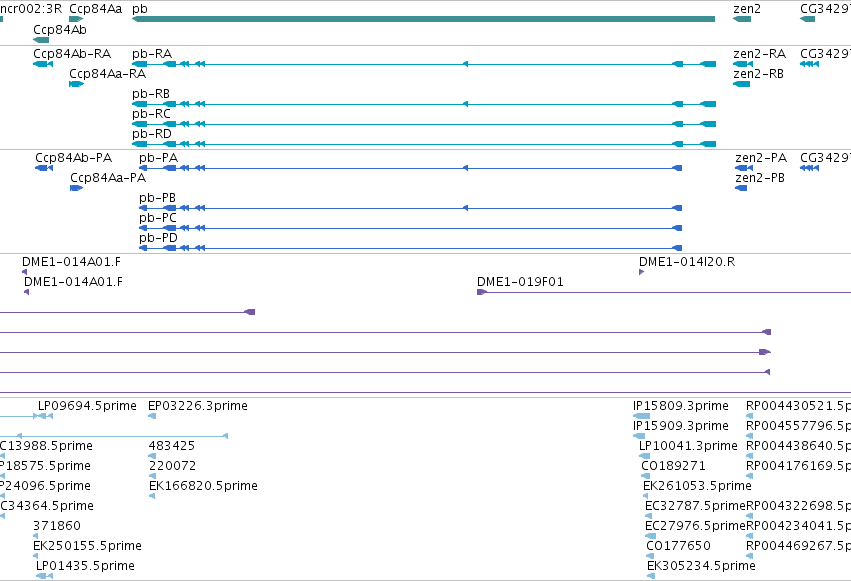Select the Ccp84Aa-RA transcript

(76, 84)
